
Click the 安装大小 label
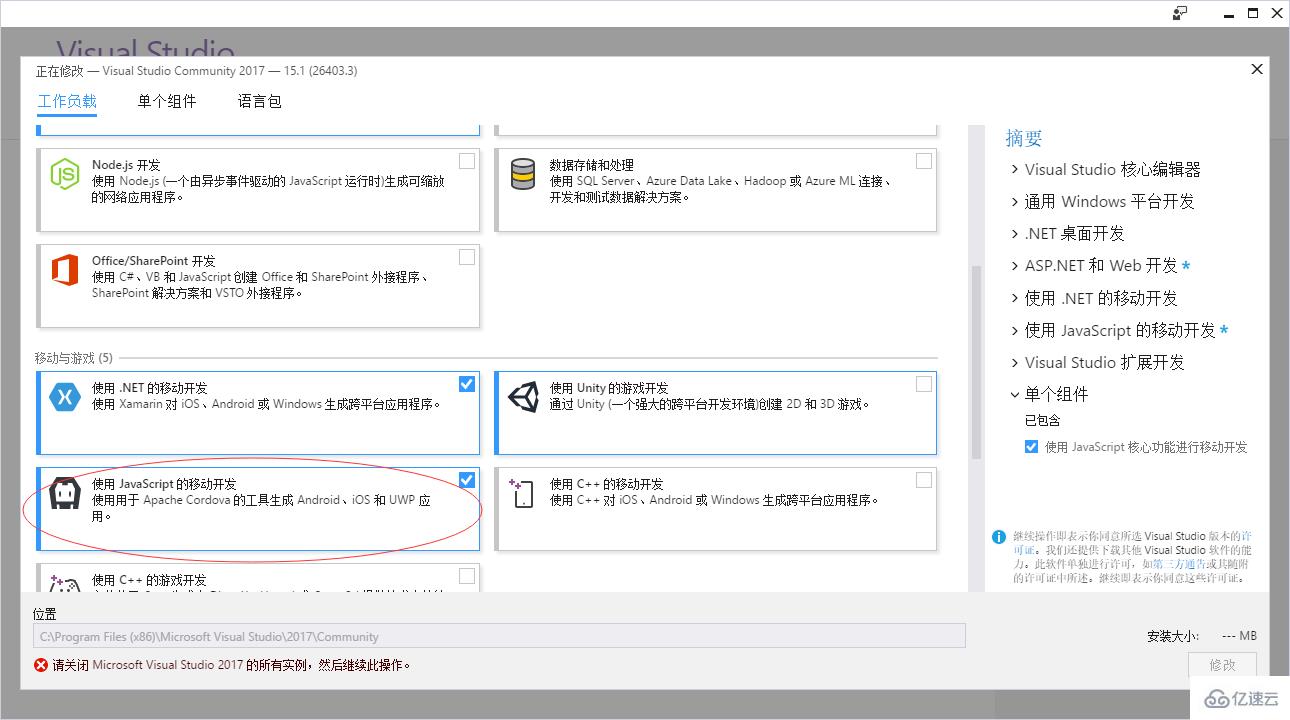(1172, 636)
